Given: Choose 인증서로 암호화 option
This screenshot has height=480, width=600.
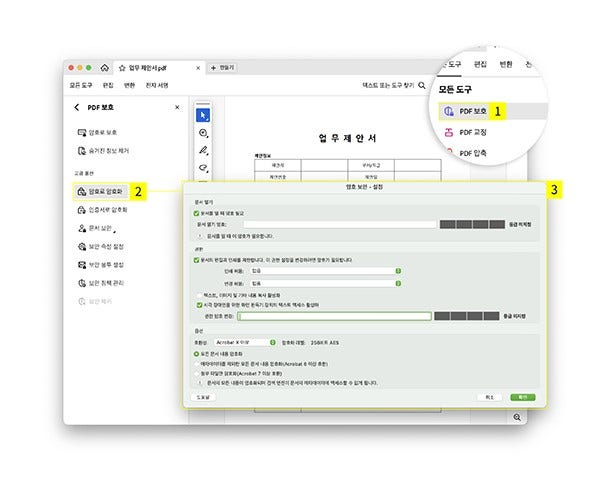Looking at the screenshot, I should pos(102,210).
